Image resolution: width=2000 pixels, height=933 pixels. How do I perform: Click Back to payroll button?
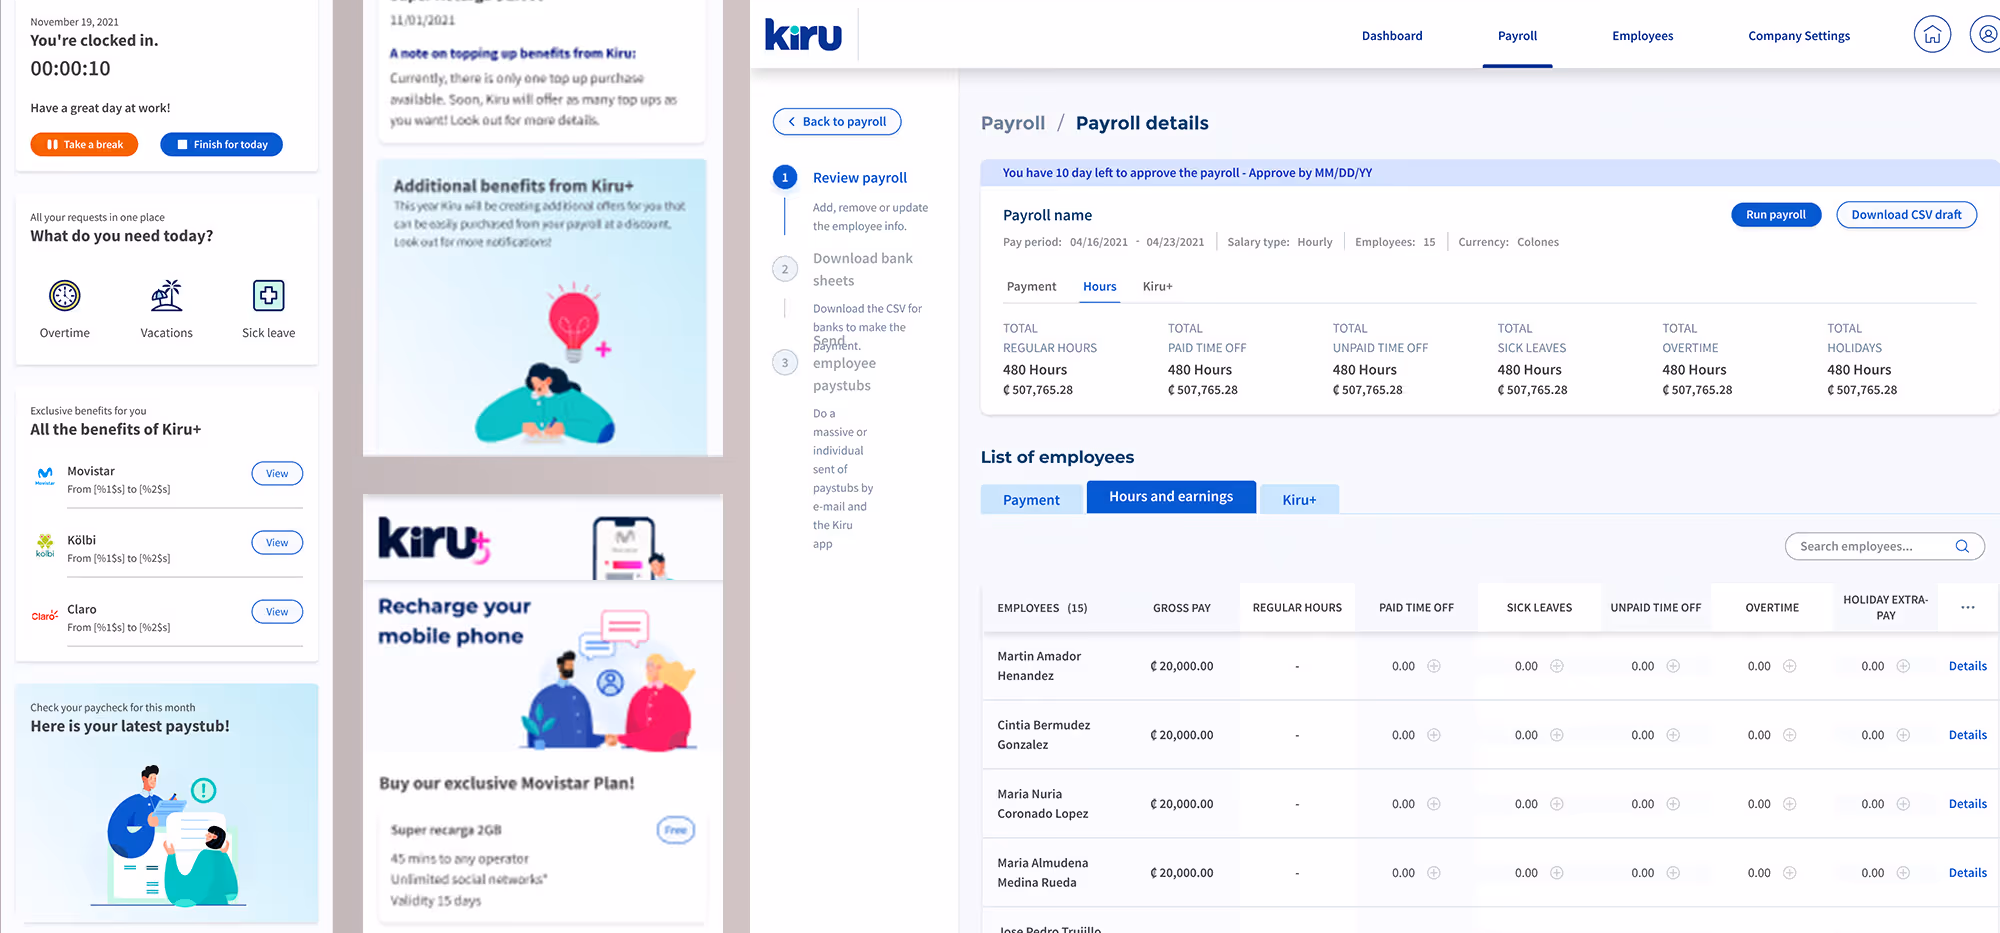click(x=837, y=121)
